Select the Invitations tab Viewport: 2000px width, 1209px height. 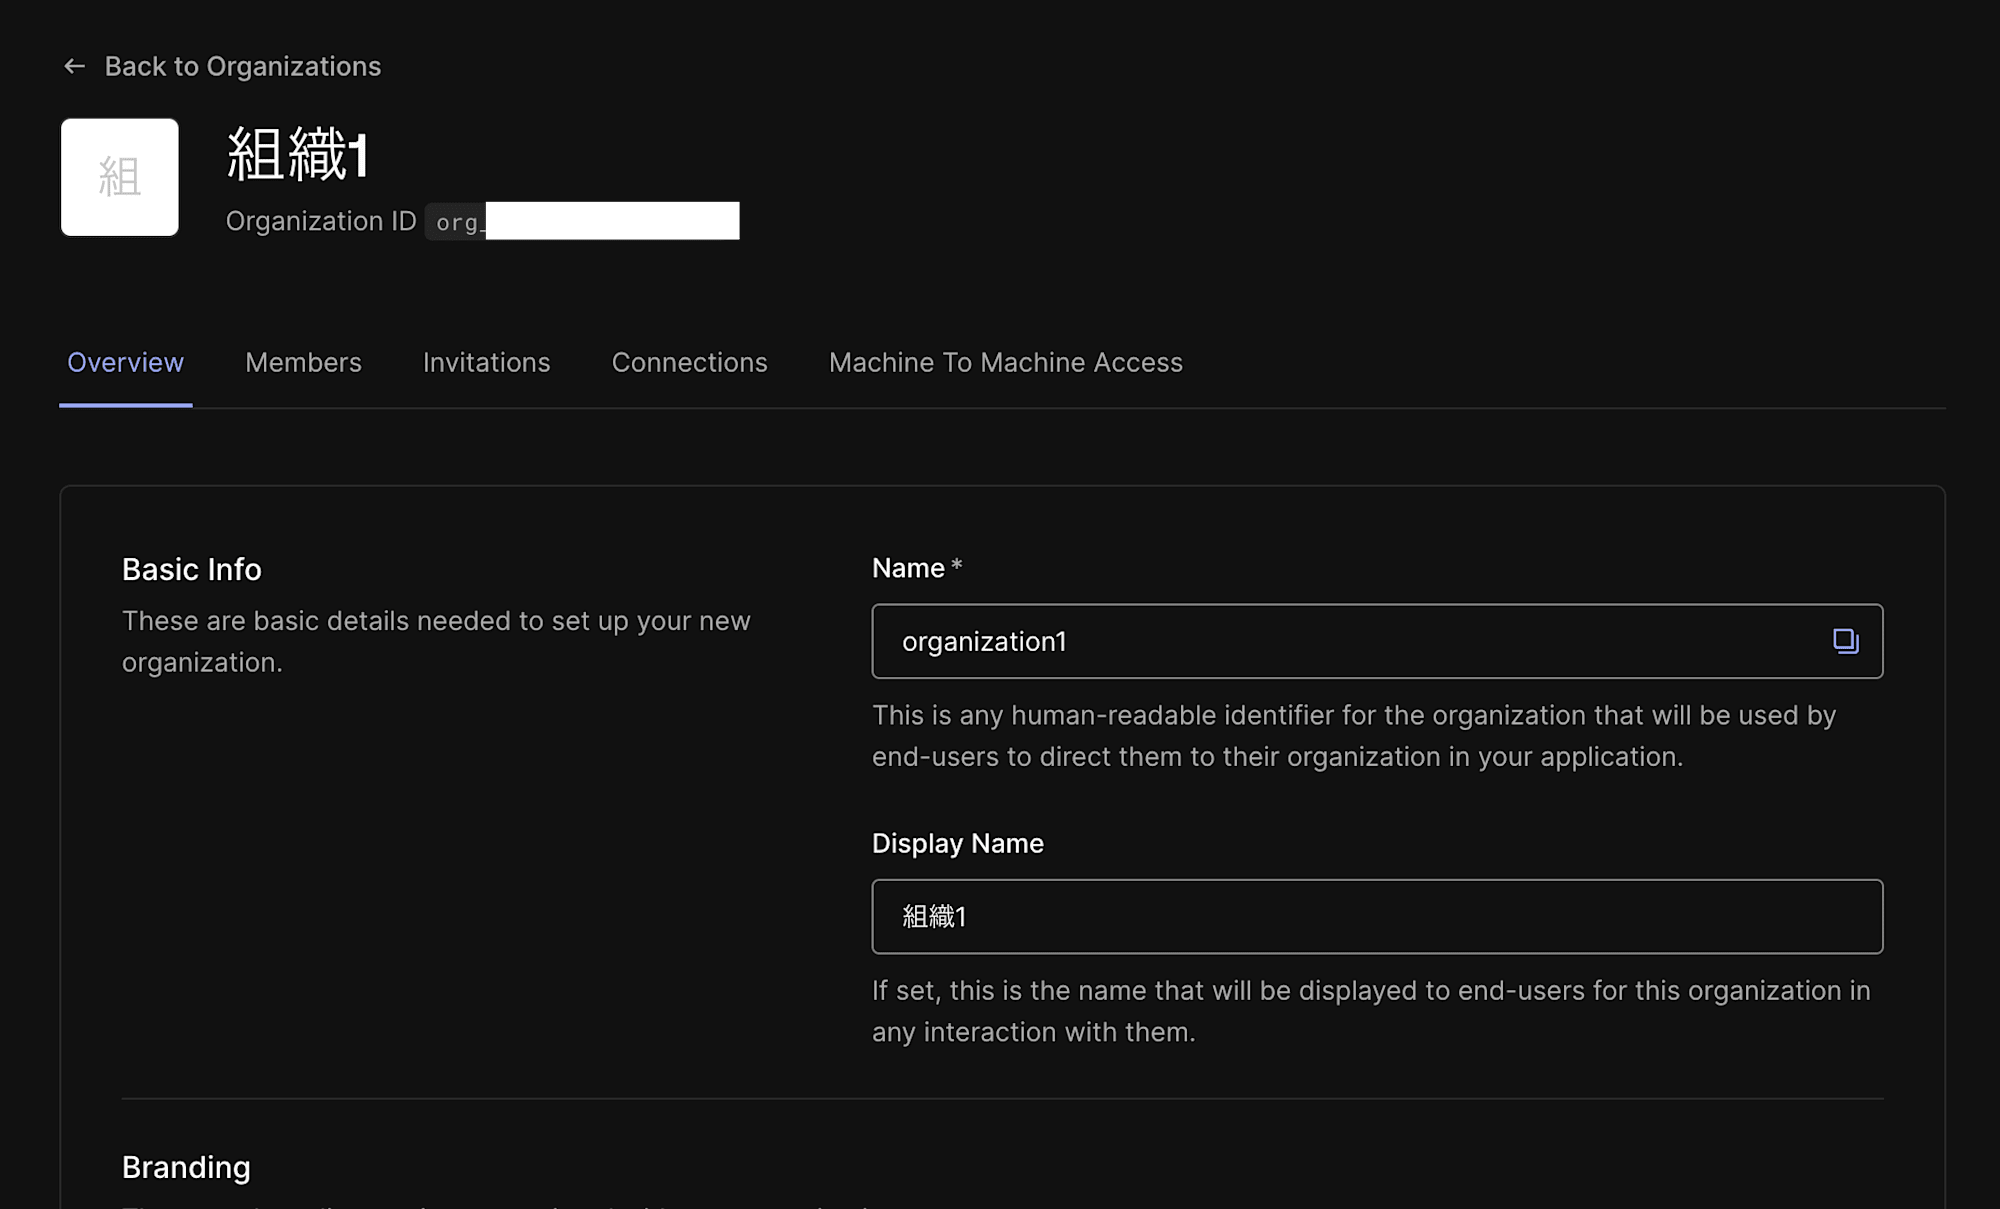click(486, 362)
